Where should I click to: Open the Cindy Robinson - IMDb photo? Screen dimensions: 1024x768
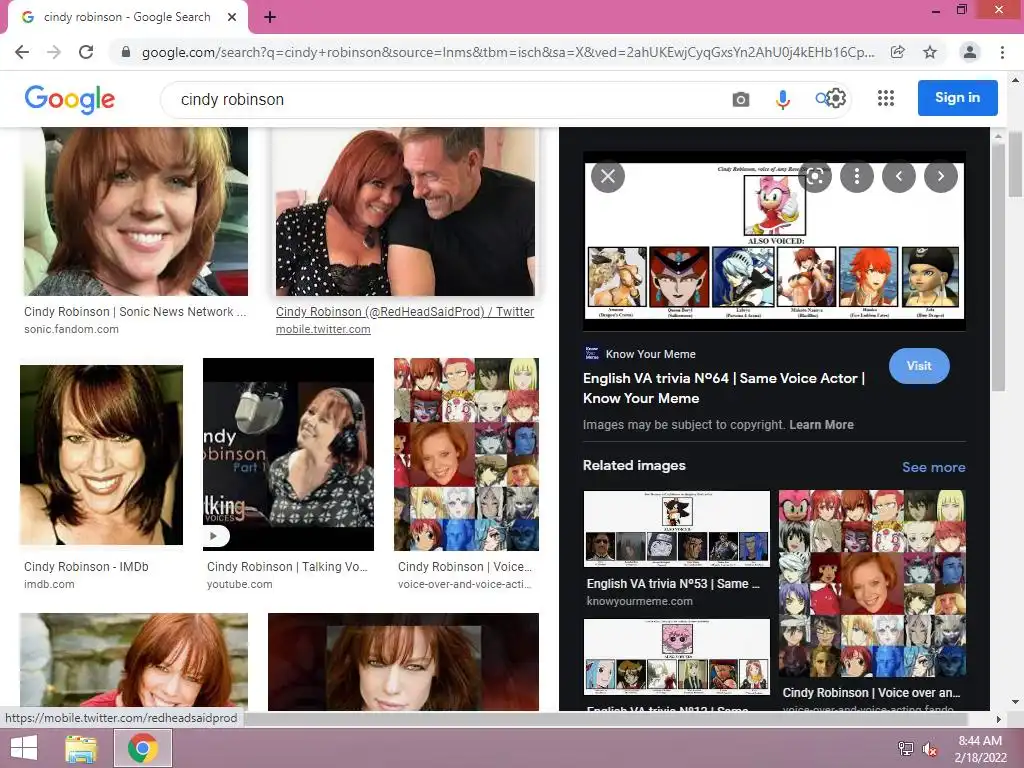tap(101, 455)
